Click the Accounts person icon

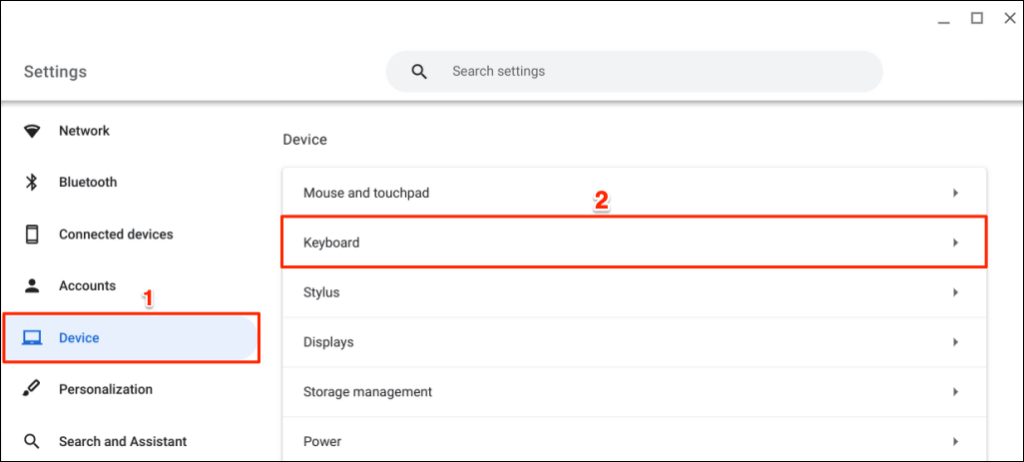pyautogui.click(x=32, y=286)
